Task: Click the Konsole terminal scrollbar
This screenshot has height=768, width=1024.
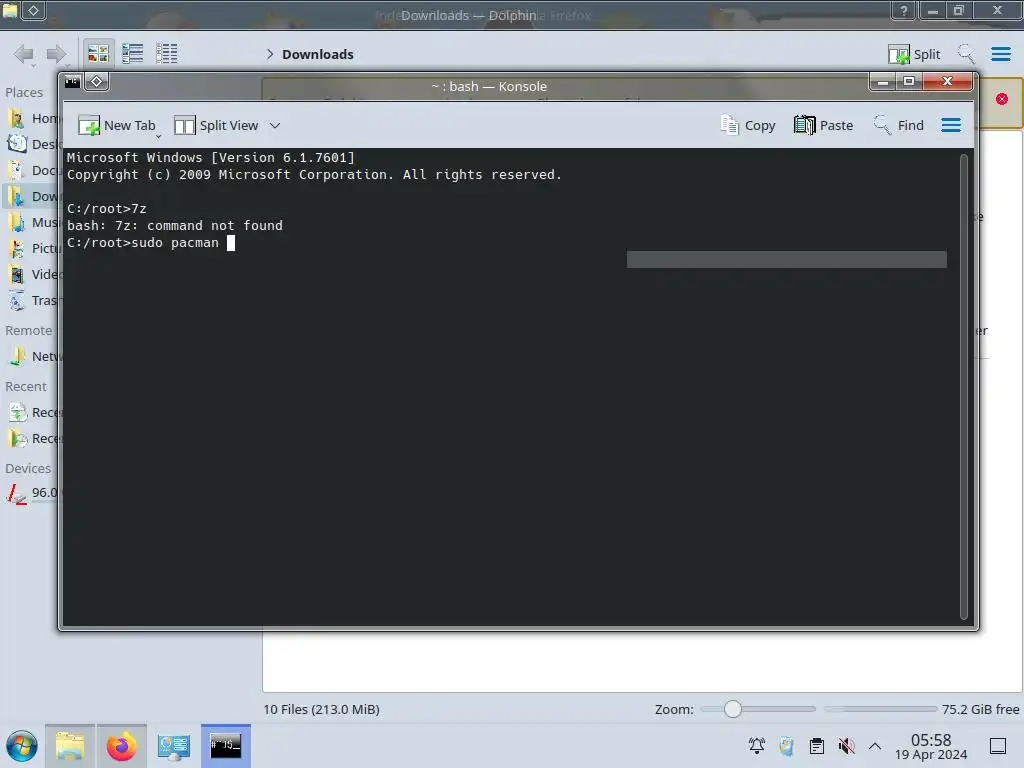Action: tap(963, 387)
